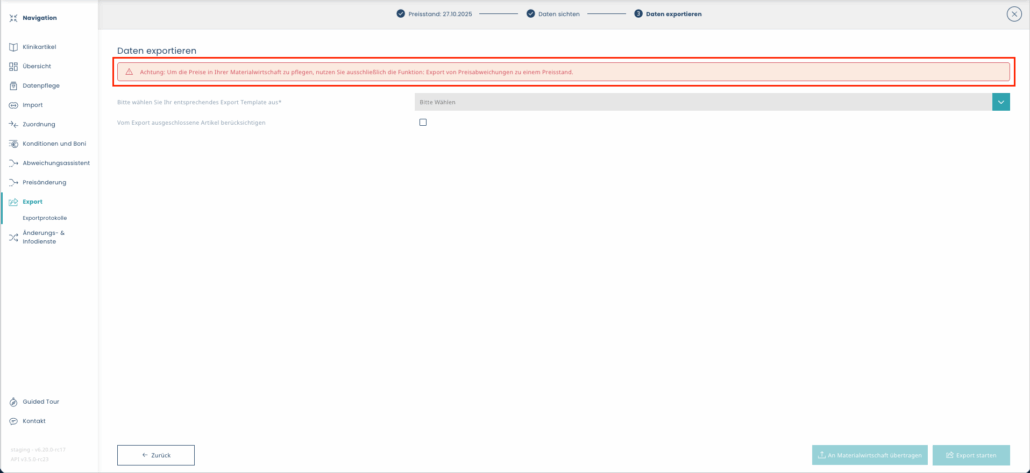Select Preisänderung in the navigation
The image size is (1030, 473).
[44, 182]
